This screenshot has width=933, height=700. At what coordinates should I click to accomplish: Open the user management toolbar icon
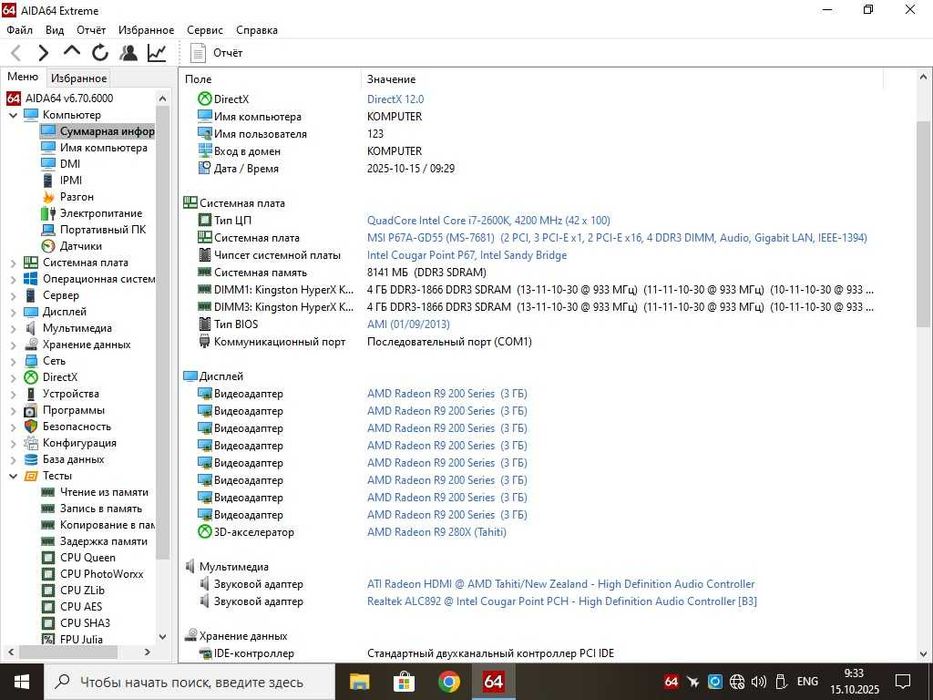pos(128,53)
